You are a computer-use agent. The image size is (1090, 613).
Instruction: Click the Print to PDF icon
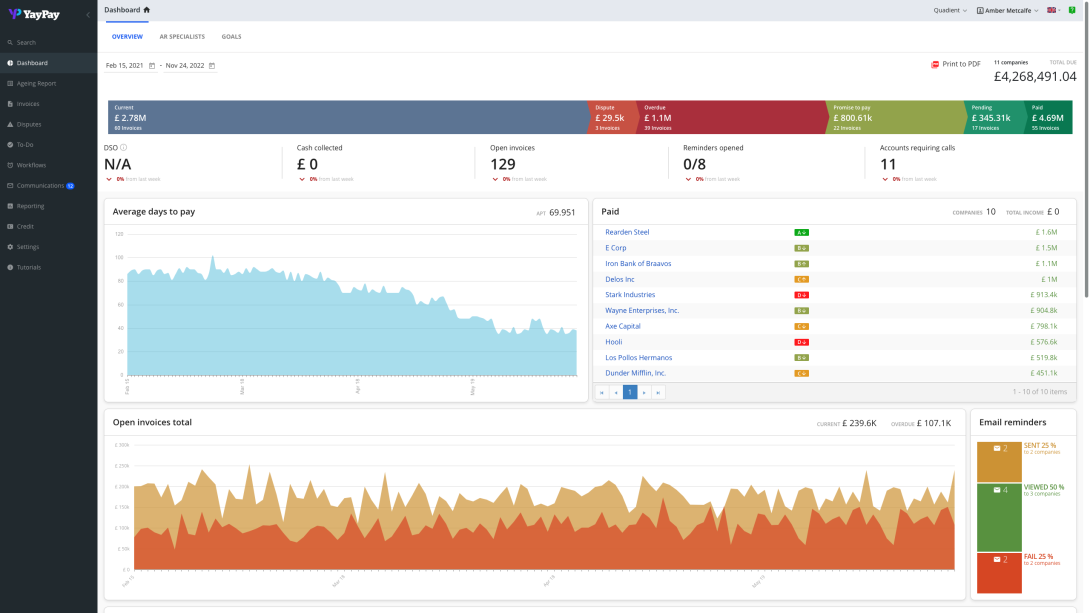pyautogui.click(x=935, y=64)
